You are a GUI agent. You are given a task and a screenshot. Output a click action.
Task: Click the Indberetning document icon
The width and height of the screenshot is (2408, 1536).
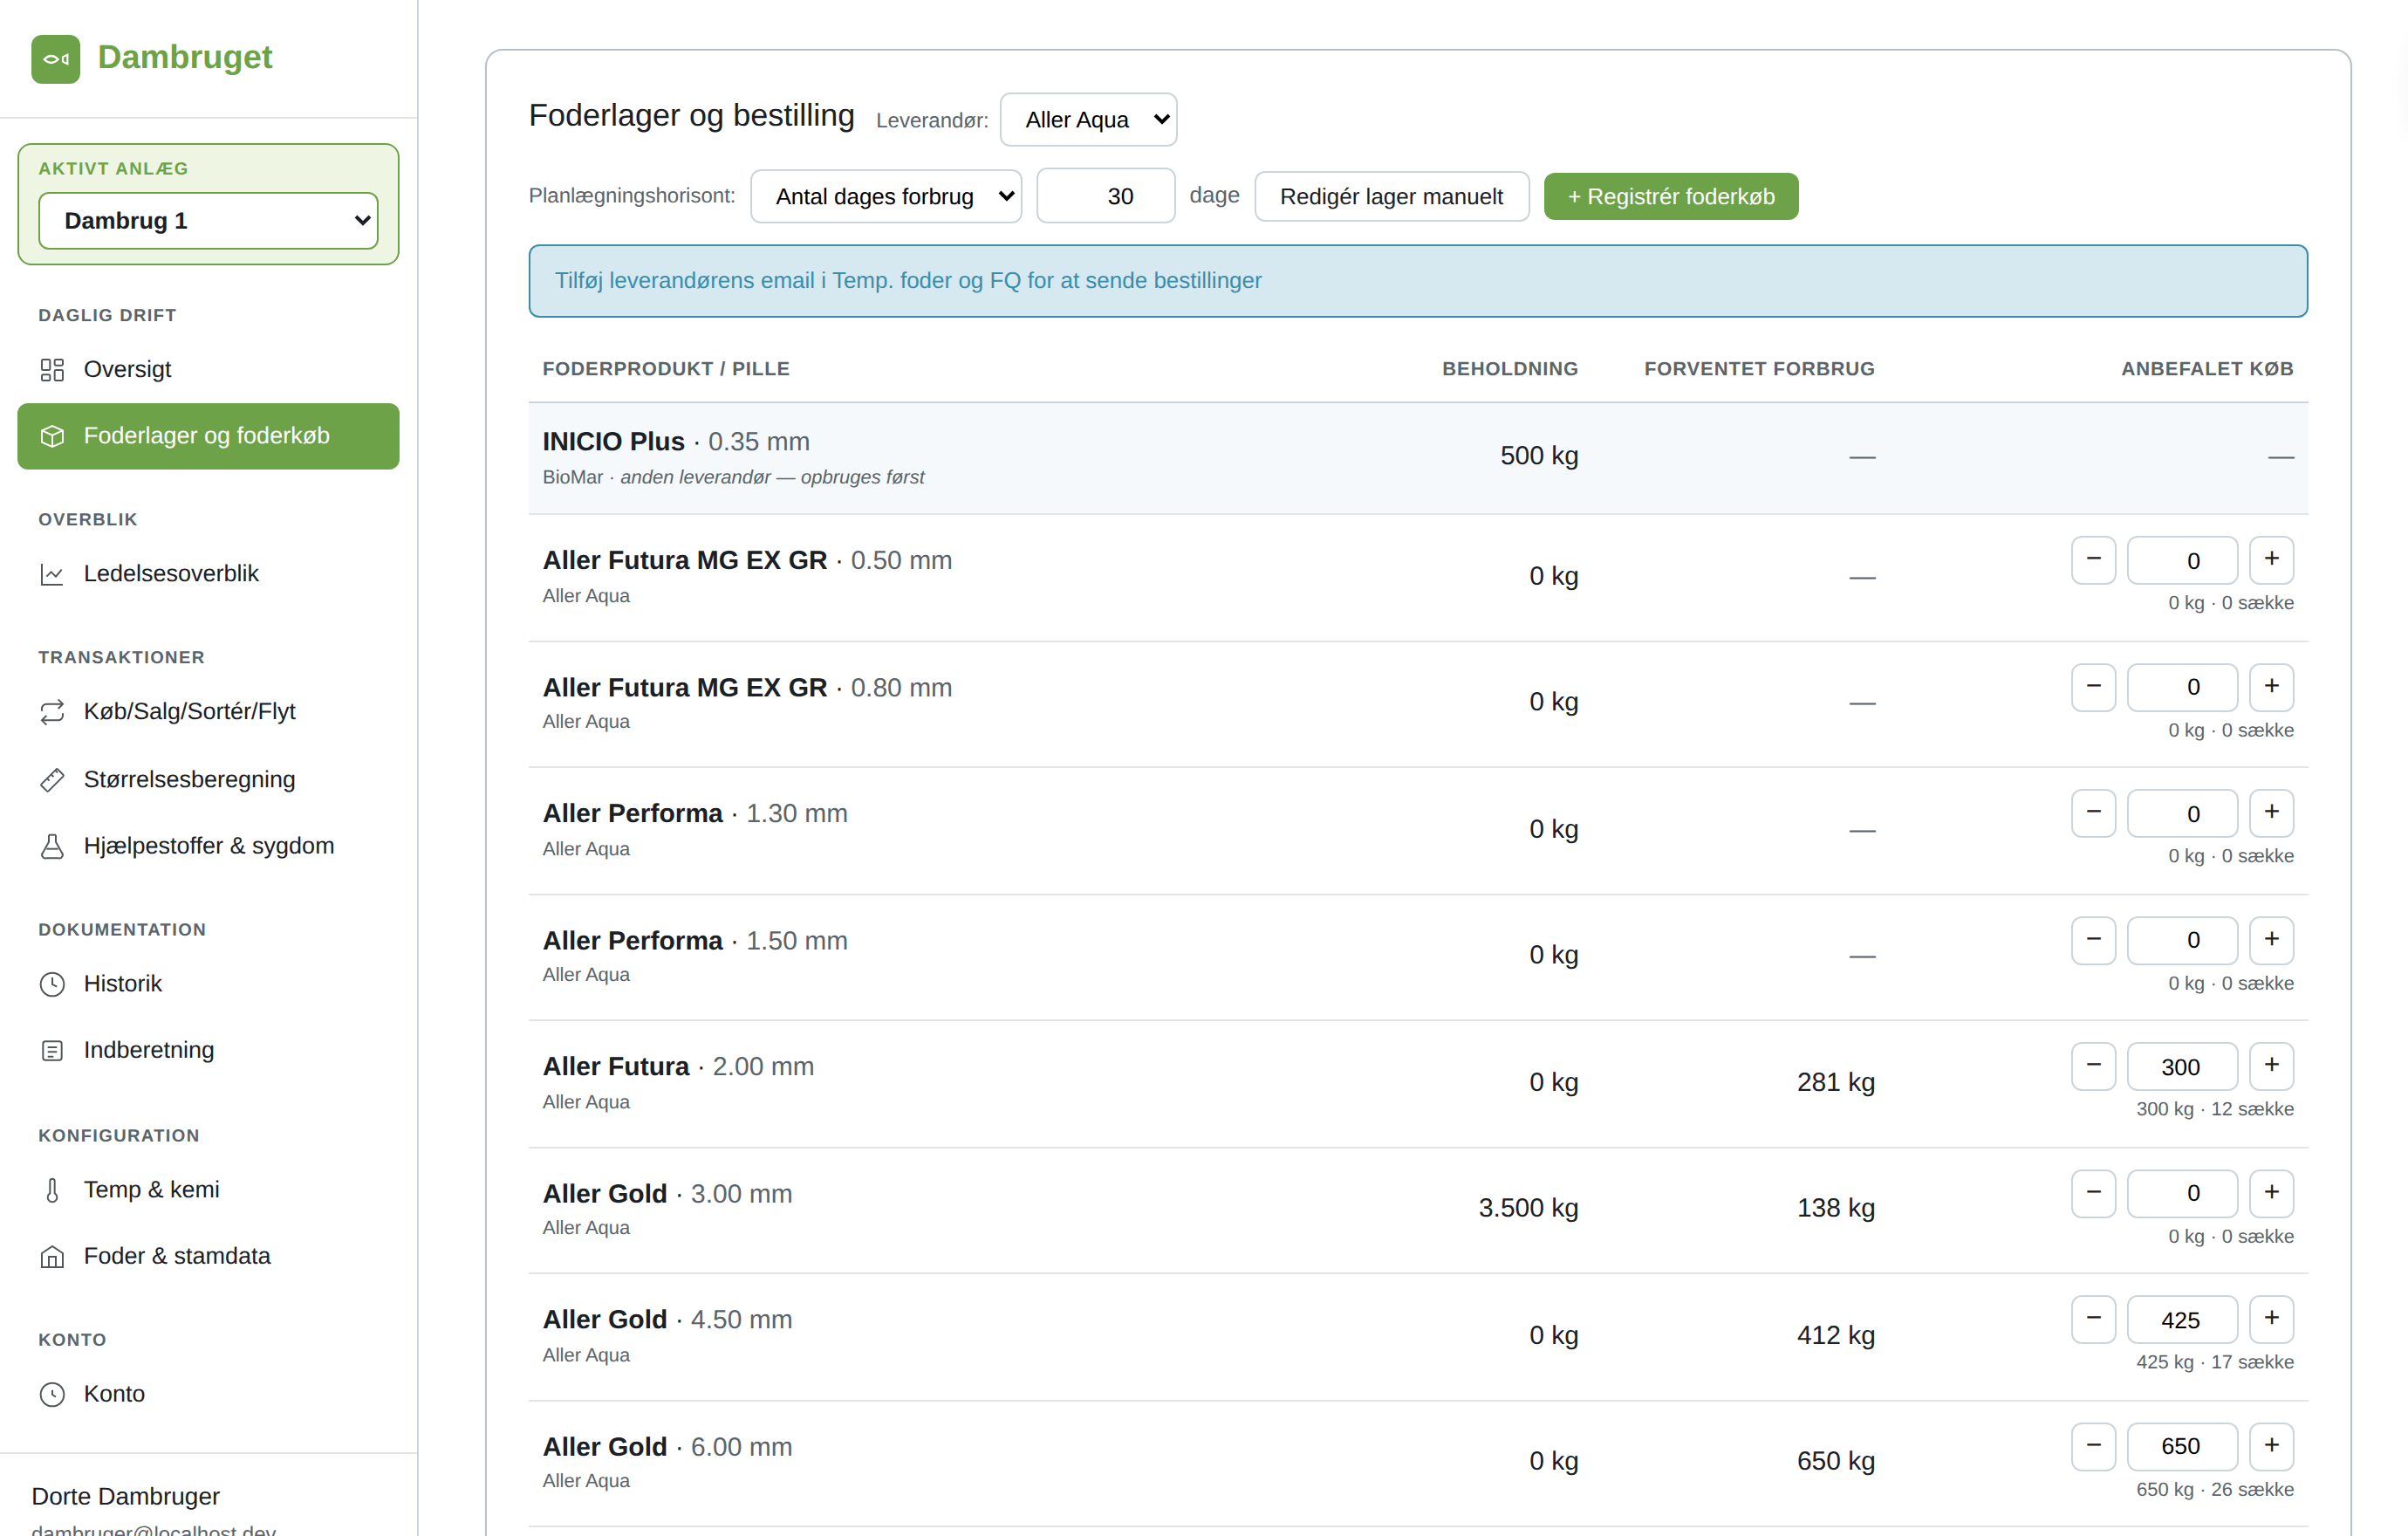point(52,1050)
